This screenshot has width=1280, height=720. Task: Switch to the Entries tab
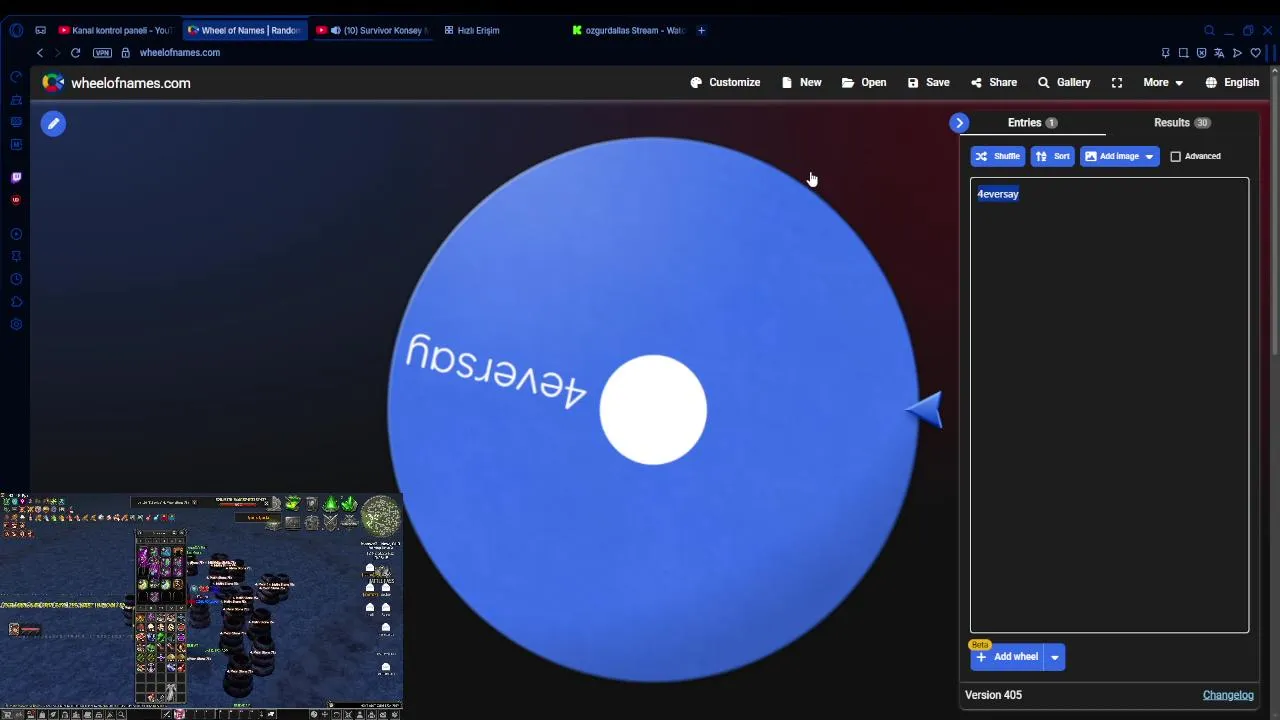point(1032,123)
